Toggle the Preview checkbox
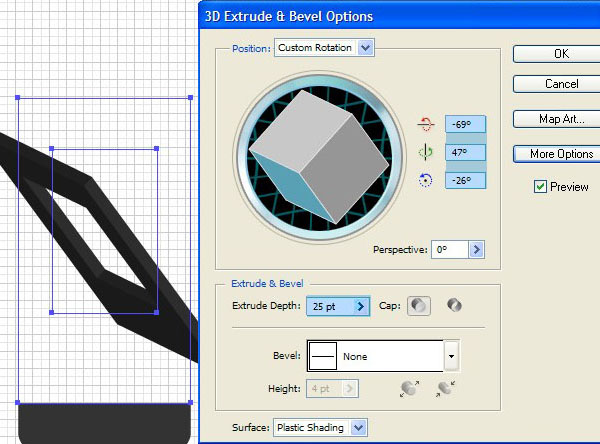 pyautogui.click(x=540, y=187)
